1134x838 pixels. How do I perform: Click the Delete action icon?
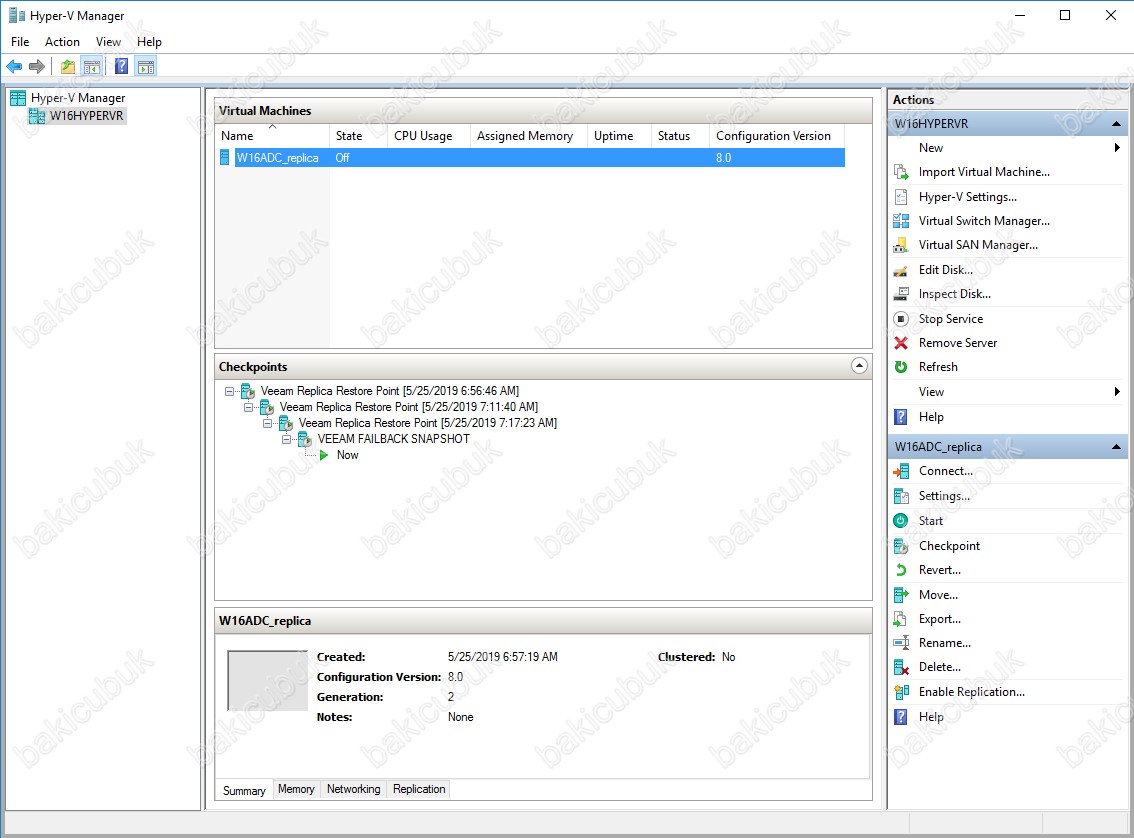pos(901,667)
